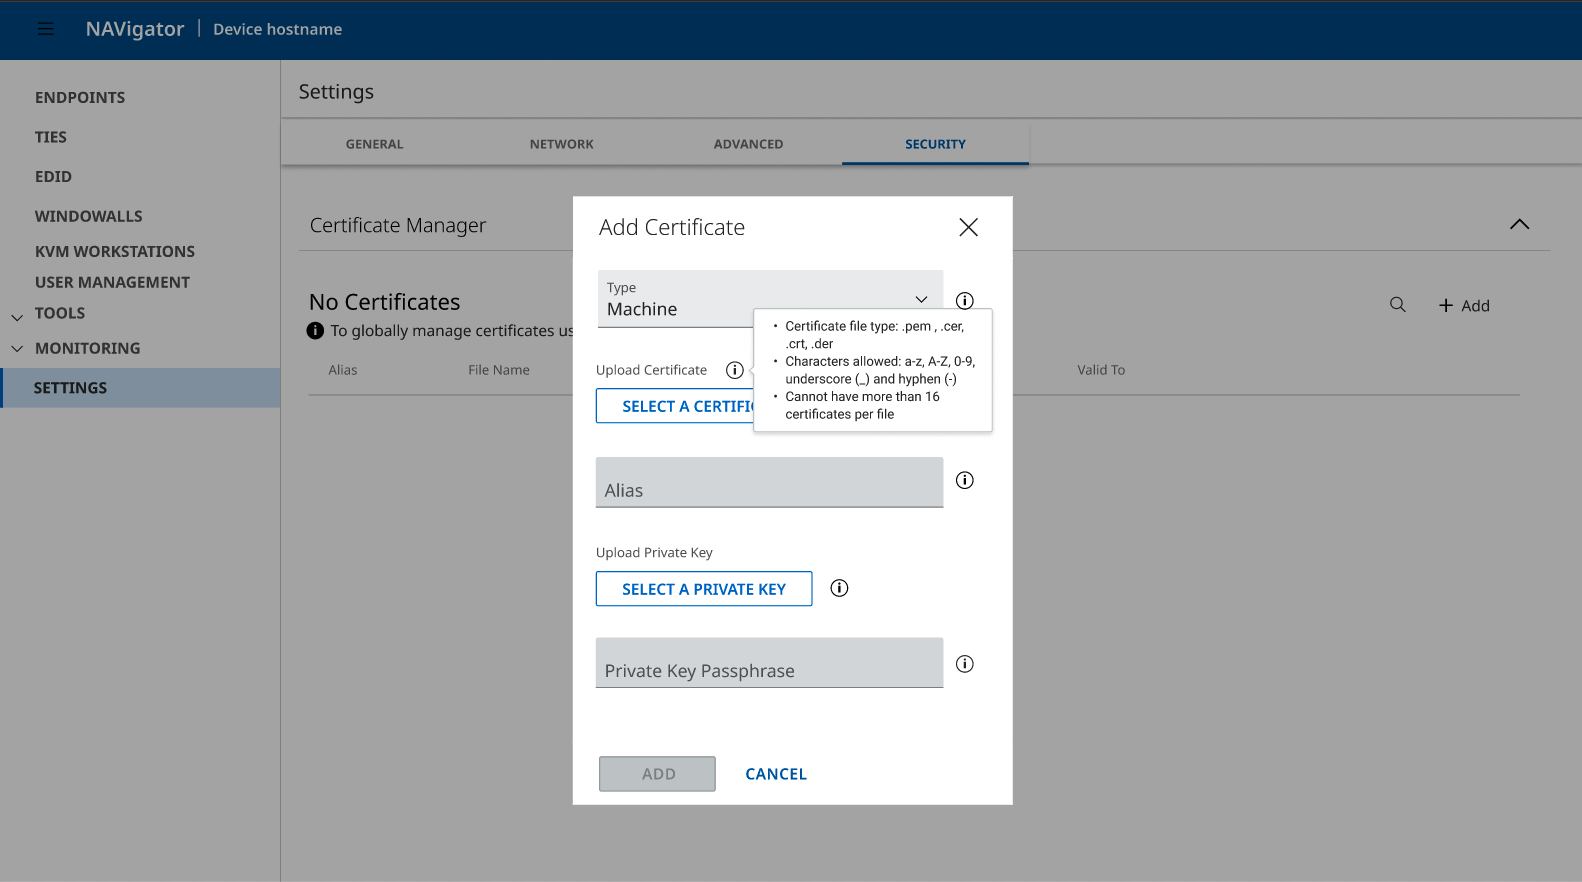Open the Advanced settings tab
The image size is (1582, 882).
[748, 144]
